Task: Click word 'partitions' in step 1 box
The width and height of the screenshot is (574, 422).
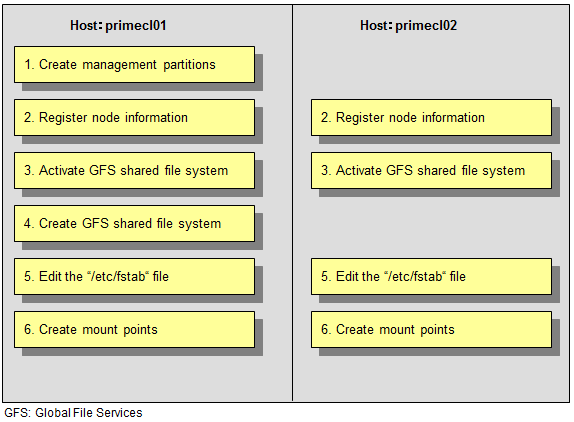Action: pyautogui.click(x=189, y=65)
